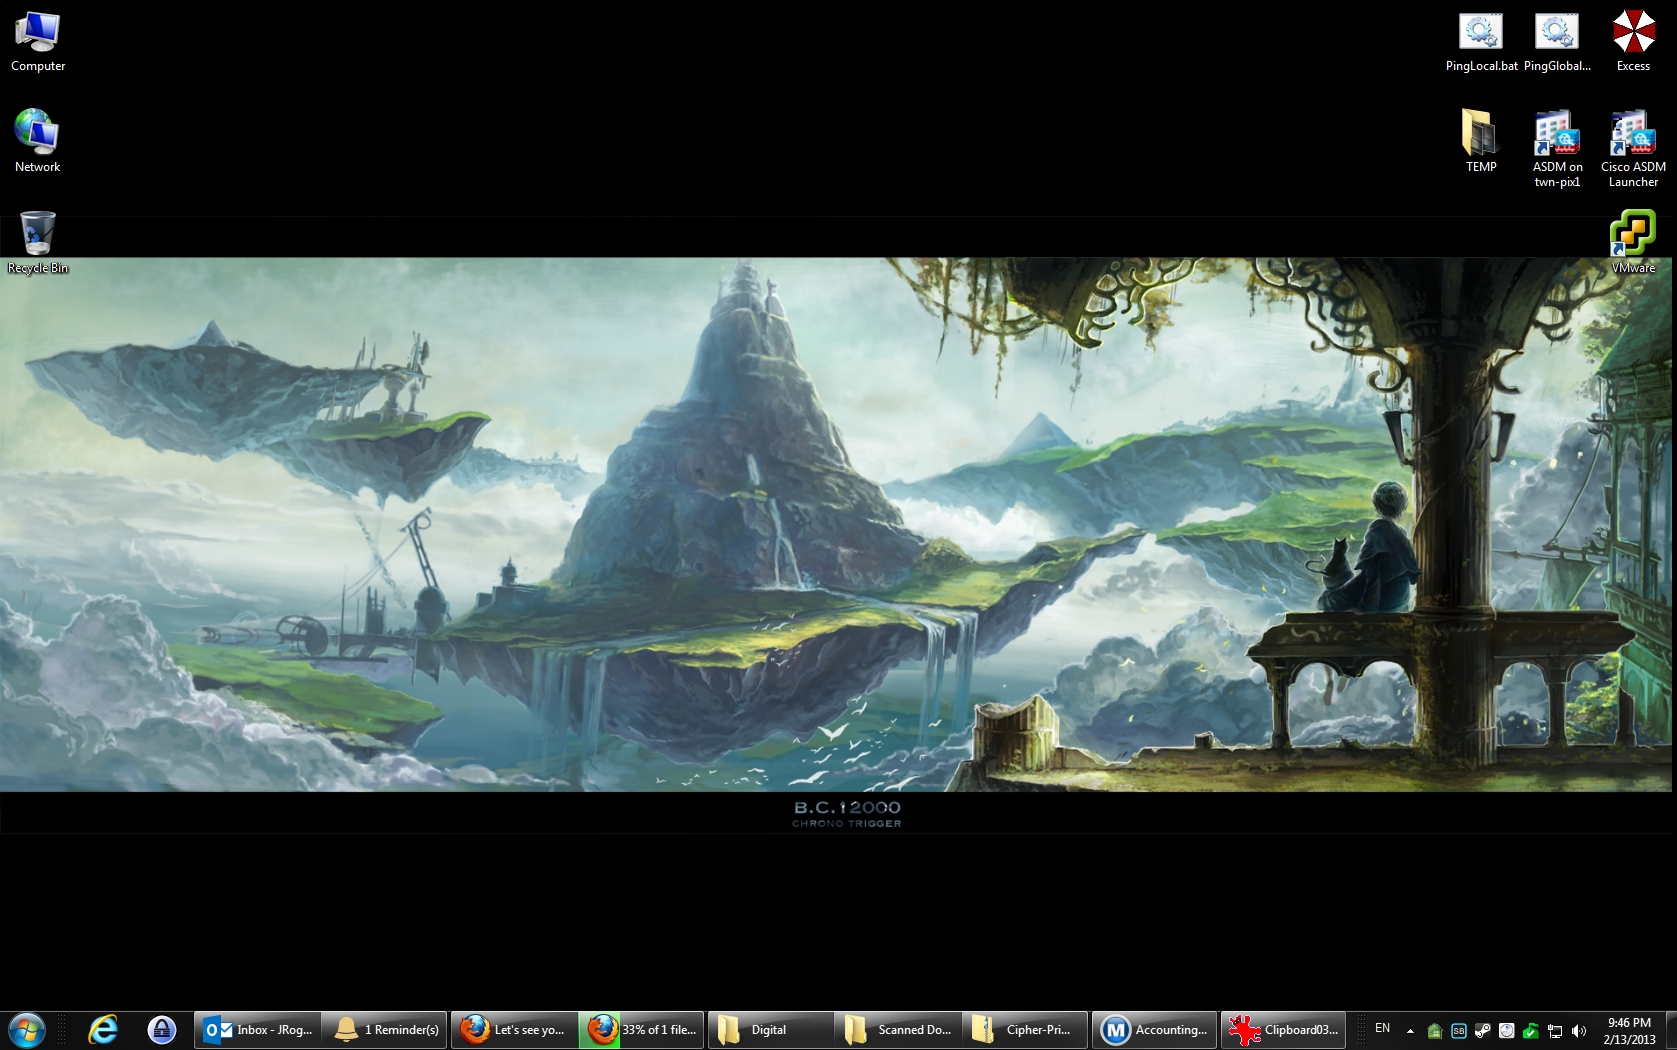Click the clock showing 9:46 PM
Screen dimensions: 1677x1050
[1629, 1031]
